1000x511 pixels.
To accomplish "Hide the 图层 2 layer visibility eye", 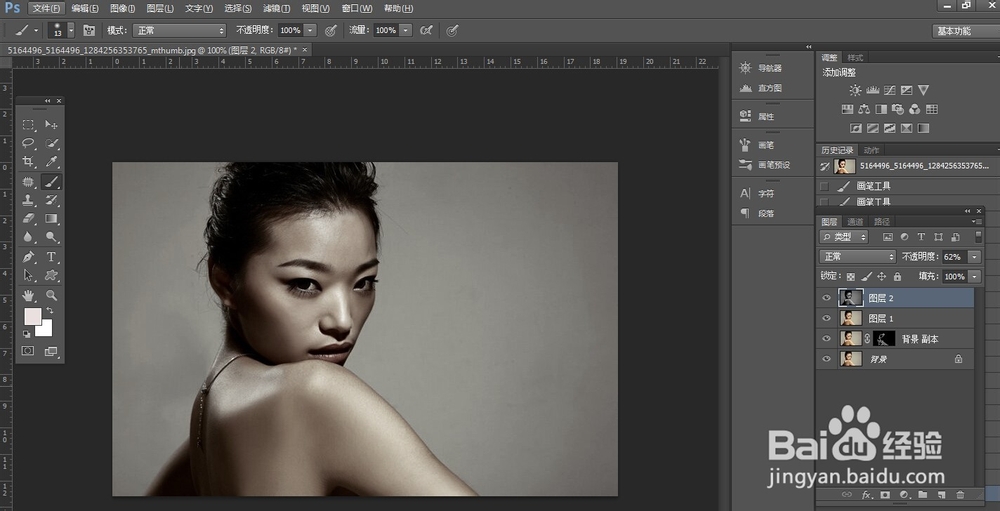I will tap(826, 298).
